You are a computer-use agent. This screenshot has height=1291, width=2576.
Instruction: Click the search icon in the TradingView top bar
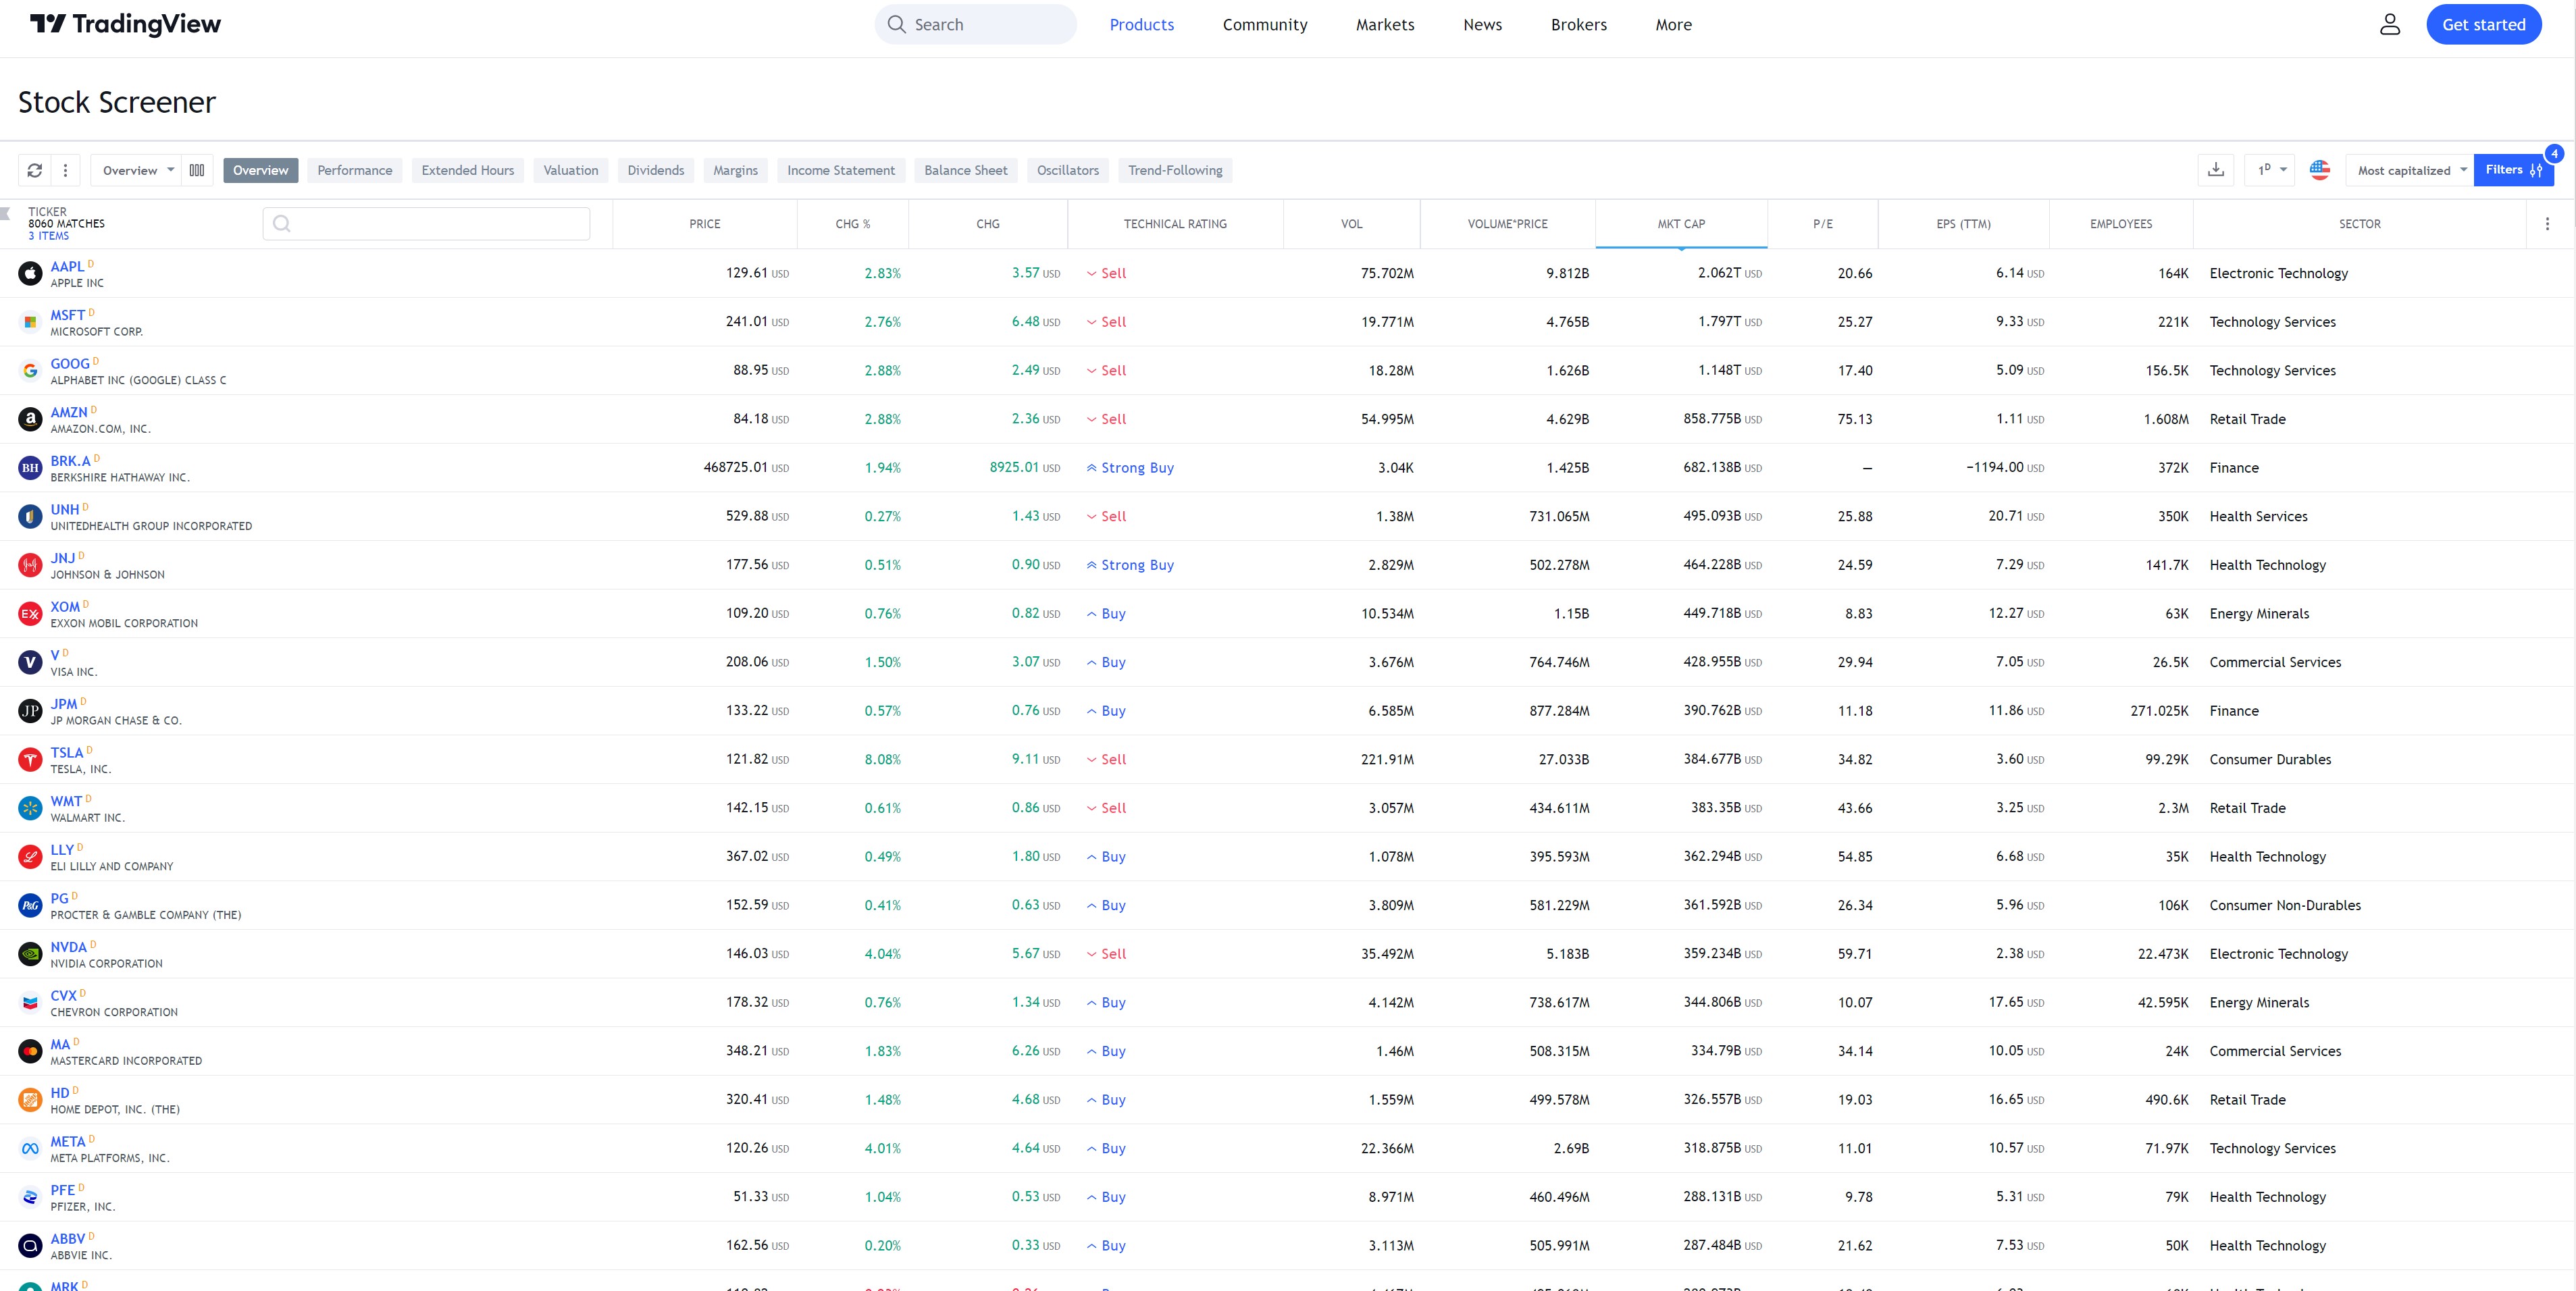point(897,24)
